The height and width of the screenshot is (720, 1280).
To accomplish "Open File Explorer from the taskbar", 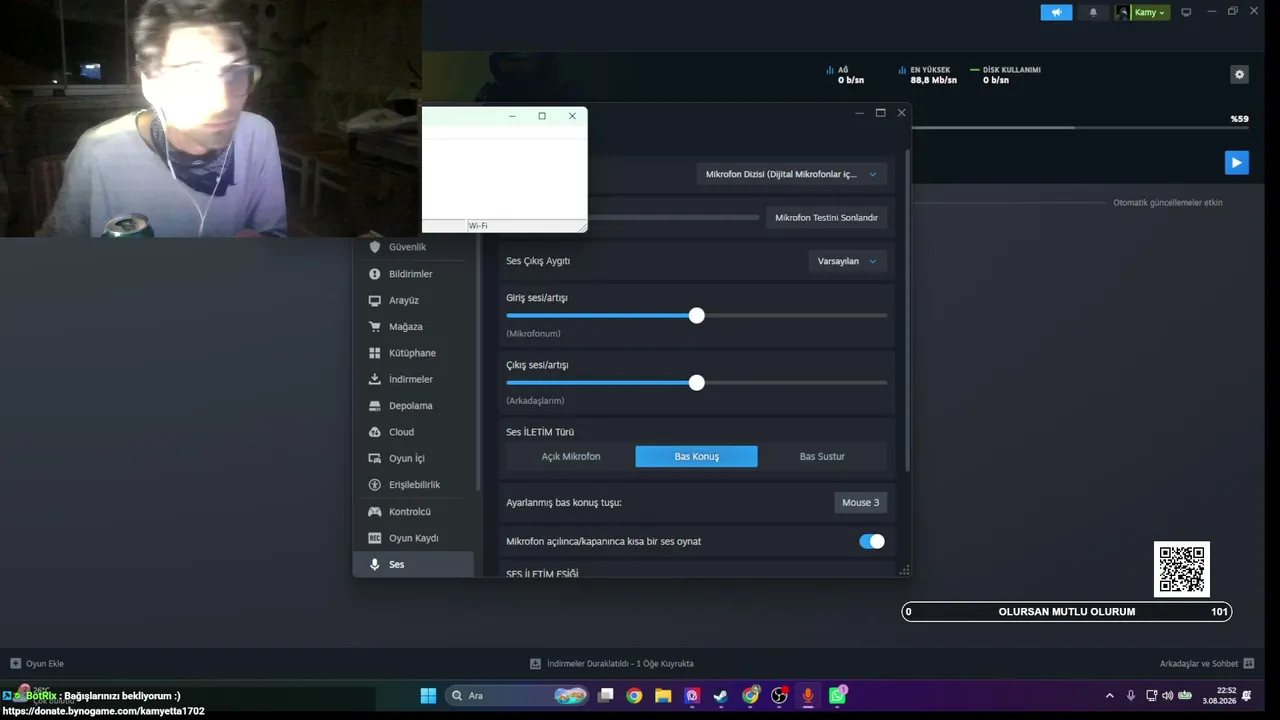I will click(x=663, y=696).
